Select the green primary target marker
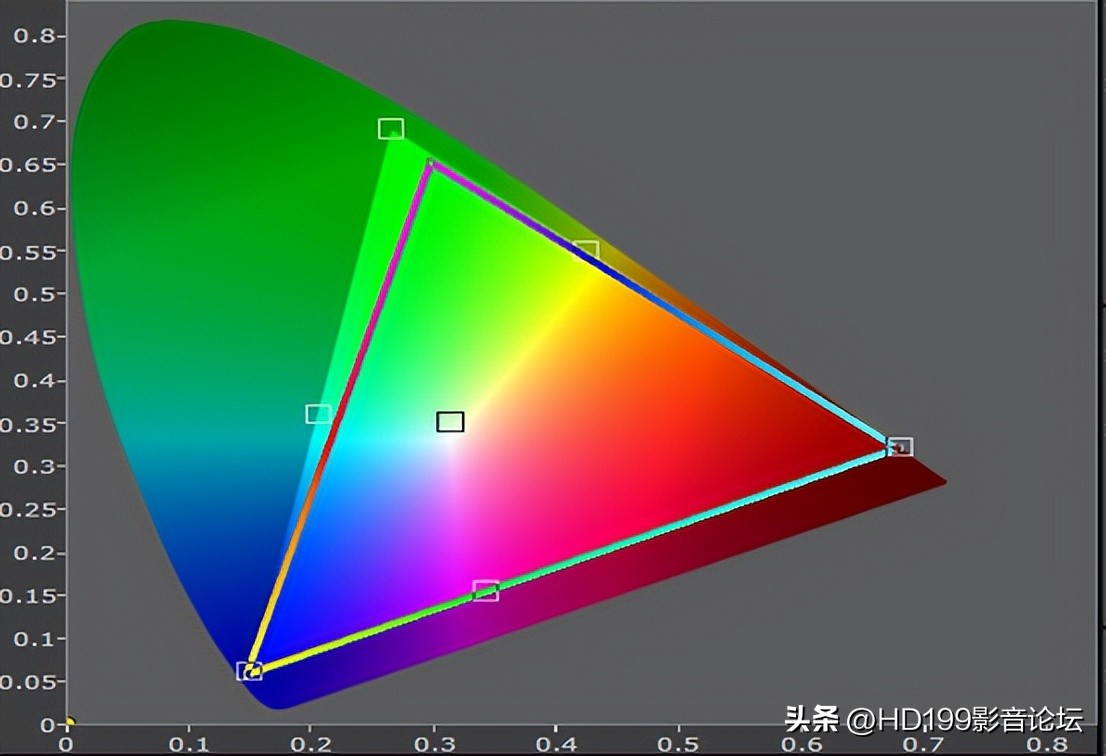 389,127
